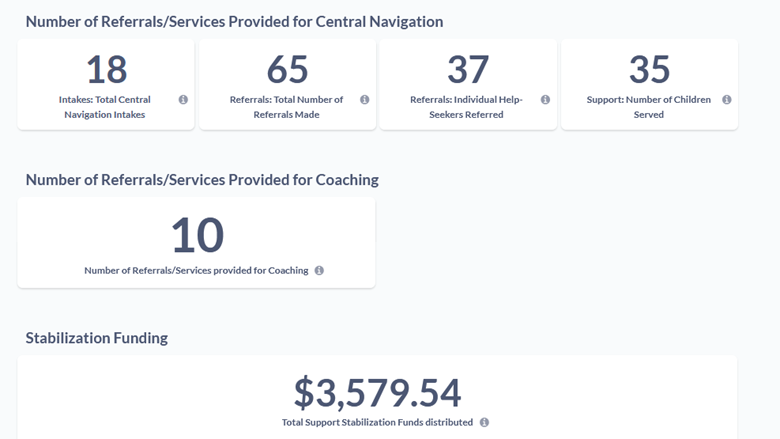The width and height of the screenshot is (780, 439).
Task: Click the Referrals/Services Provided for Coaching heading
Action: [202, 180]
